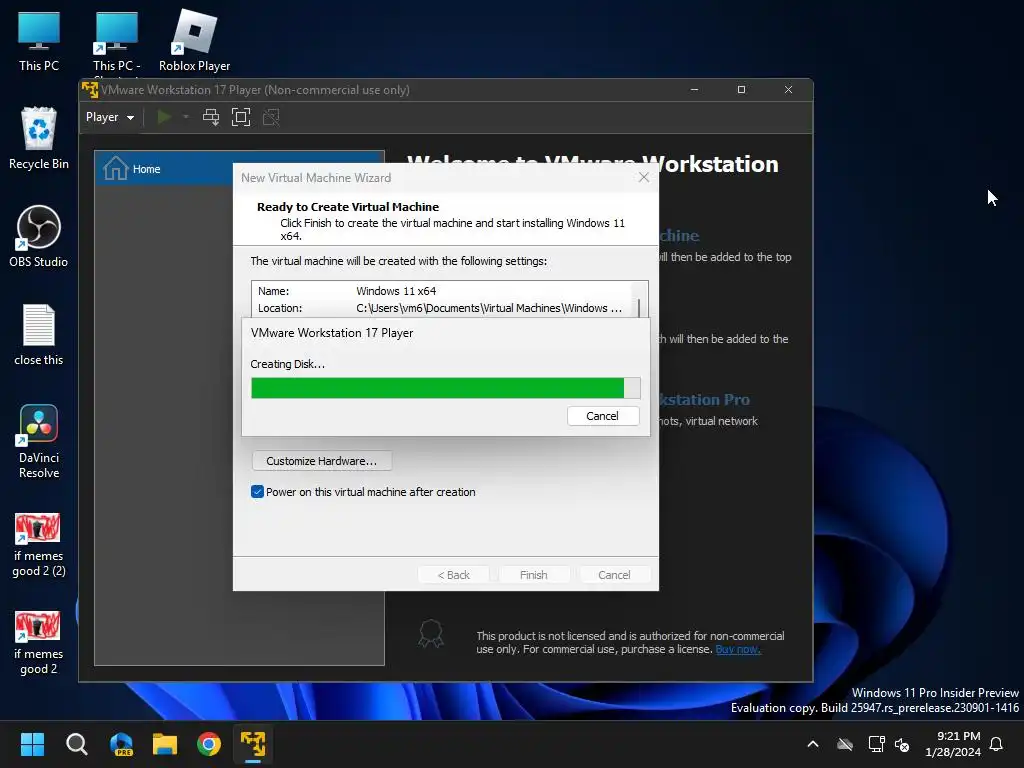
Task: Select the DaVinci Resolve desktop icon
Action: pos(39,441)
